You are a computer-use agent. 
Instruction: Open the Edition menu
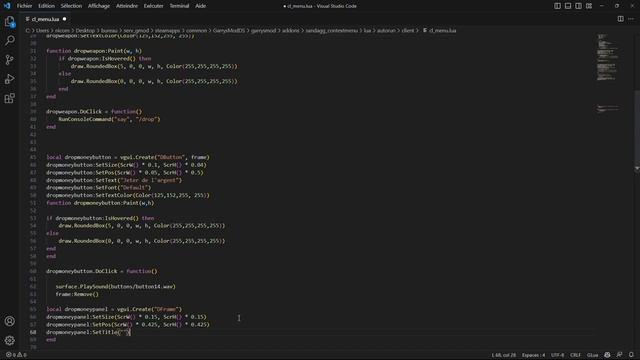(46, 6)
